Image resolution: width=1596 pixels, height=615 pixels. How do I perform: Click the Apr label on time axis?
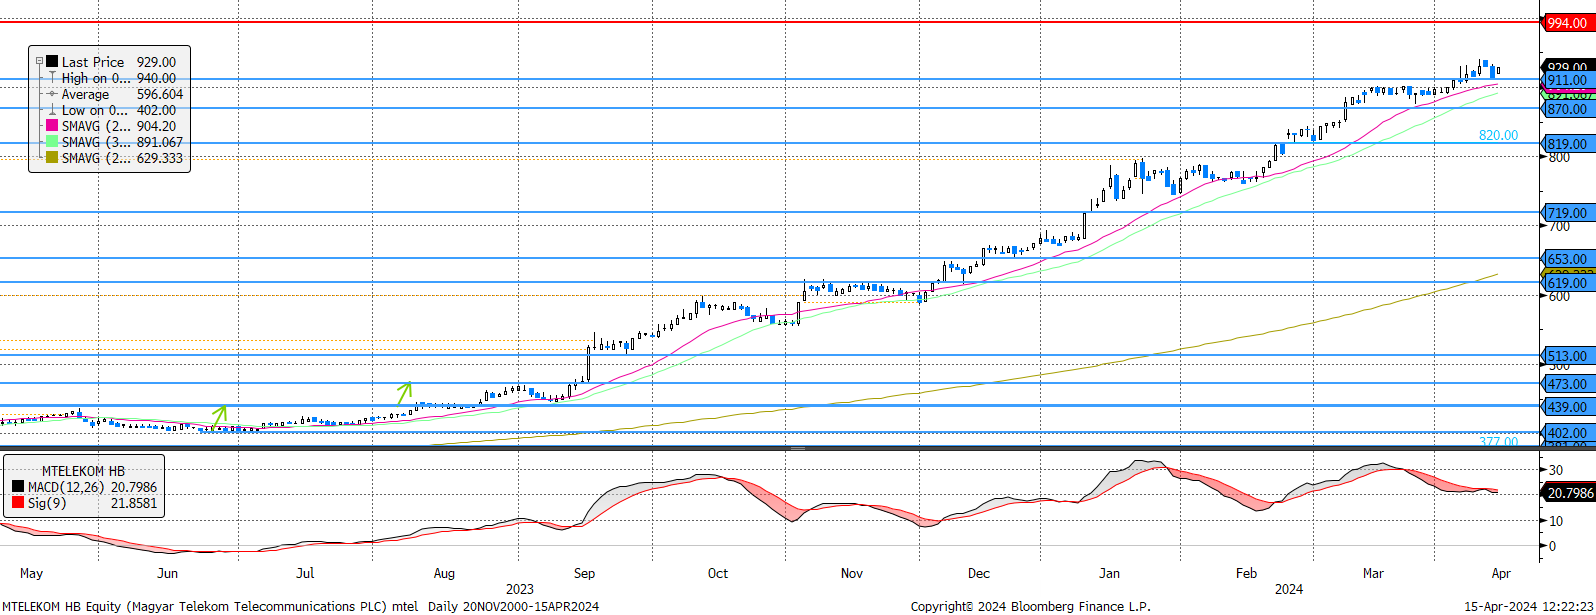pos(1501,573)
